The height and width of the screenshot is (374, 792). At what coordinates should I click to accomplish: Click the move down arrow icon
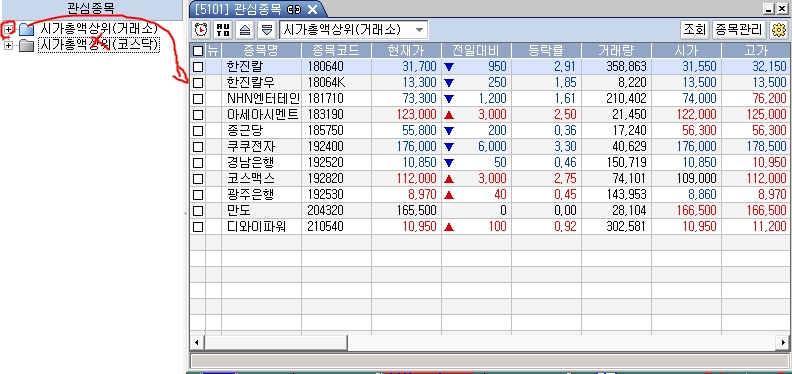point(266,30)
